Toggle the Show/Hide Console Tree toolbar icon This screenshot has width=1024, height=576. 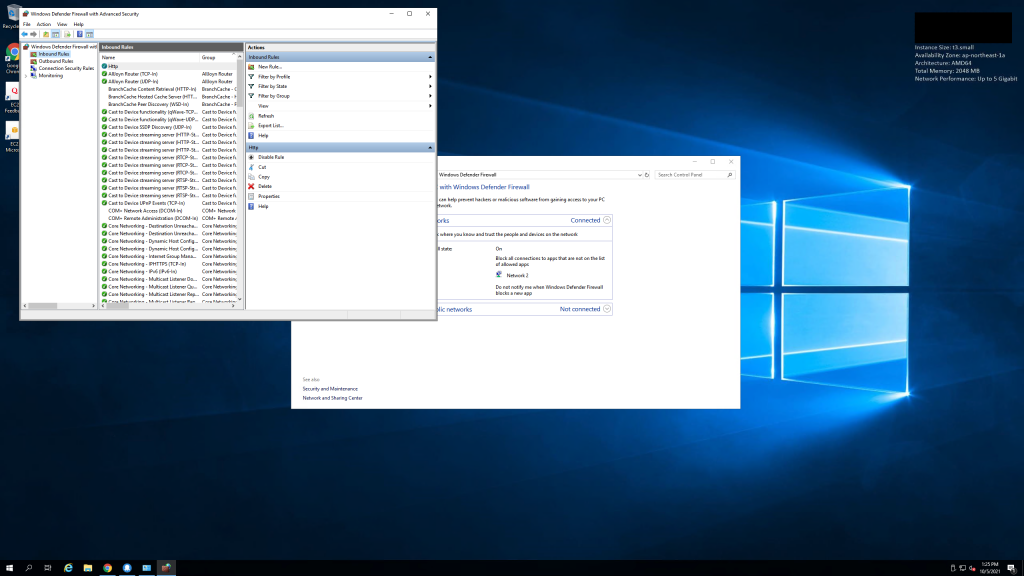[x=56, y=34]
